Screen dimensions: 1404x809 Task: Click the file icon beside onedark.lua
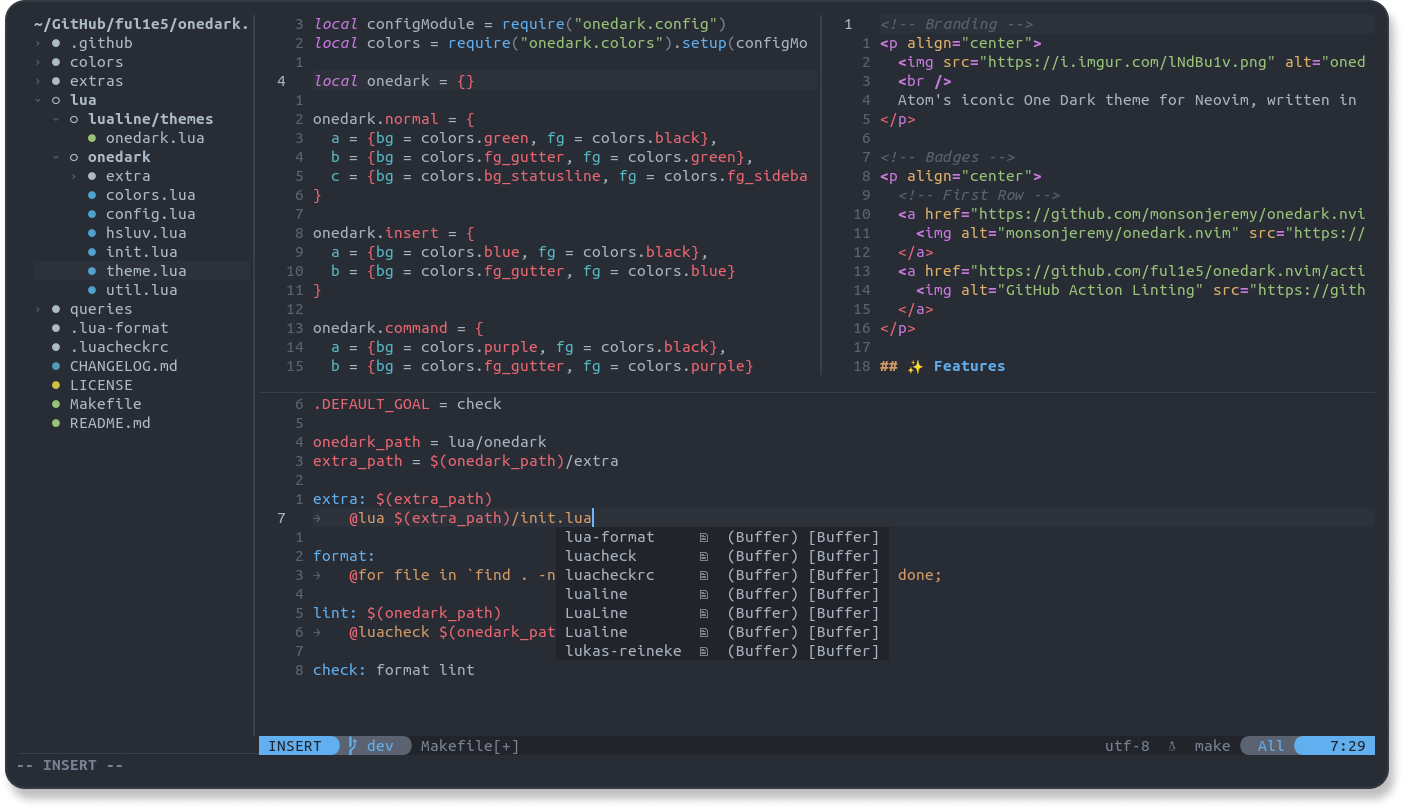coord(92,138)
